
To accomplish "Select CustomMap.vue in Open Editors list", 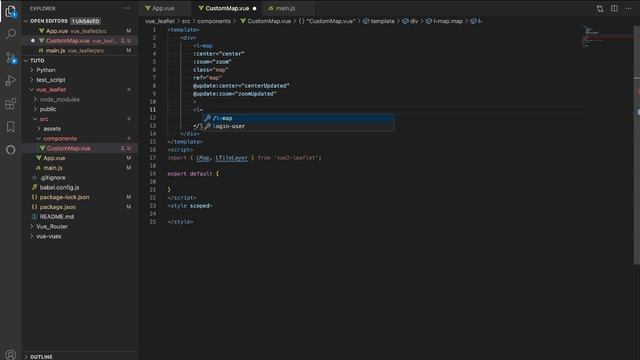I will [80, 41].
